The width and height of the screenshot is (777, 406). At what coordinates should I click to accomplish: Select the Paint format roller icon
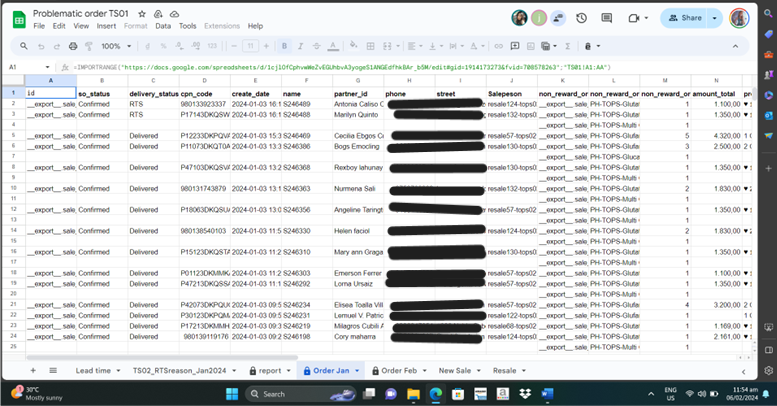(x=89, y=46)
